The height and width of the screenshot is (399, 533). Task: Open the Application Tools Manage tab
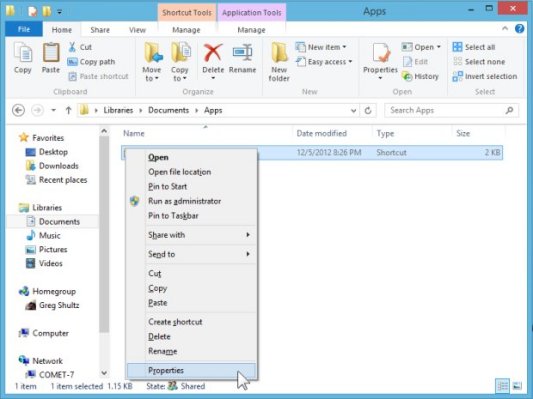click(251, 30)
